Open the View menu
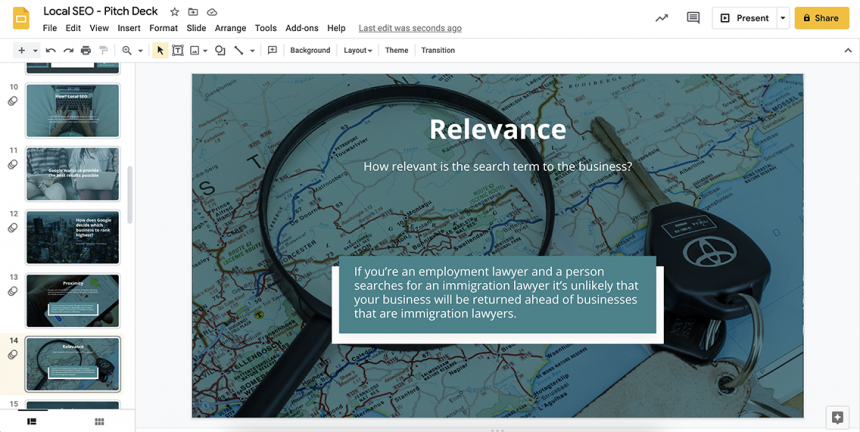This screenshot has width=860, height=432. pyautogui.click(x=99, y=28)
